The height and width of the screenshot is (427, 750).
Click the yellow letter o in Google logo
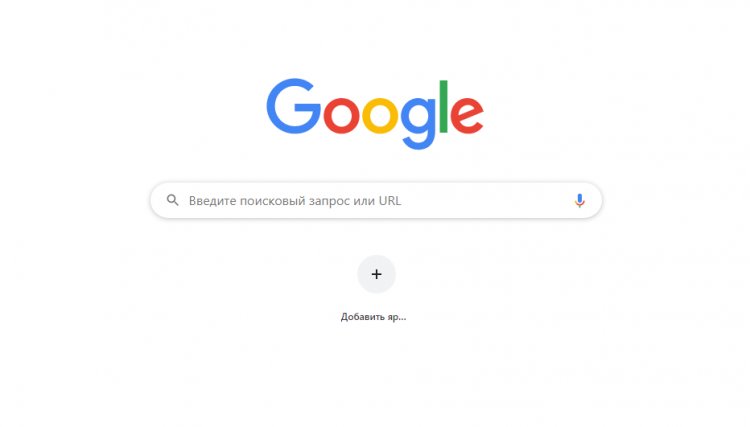coord(380,115)
